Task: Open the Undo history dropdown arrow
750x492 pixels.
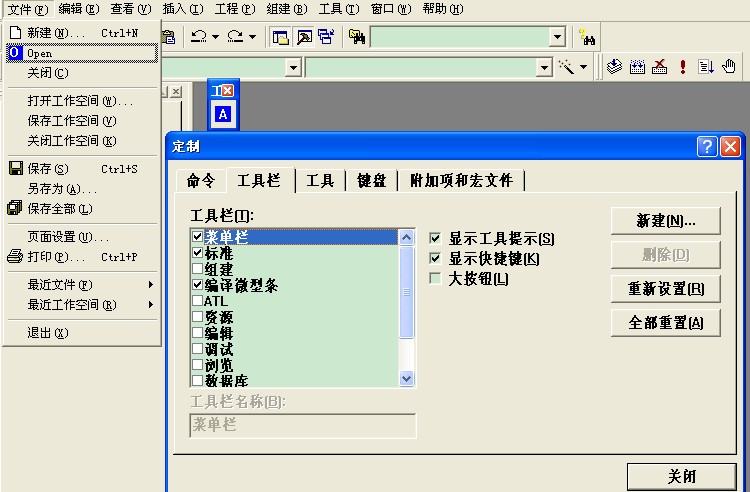Action: coord(215,37)
